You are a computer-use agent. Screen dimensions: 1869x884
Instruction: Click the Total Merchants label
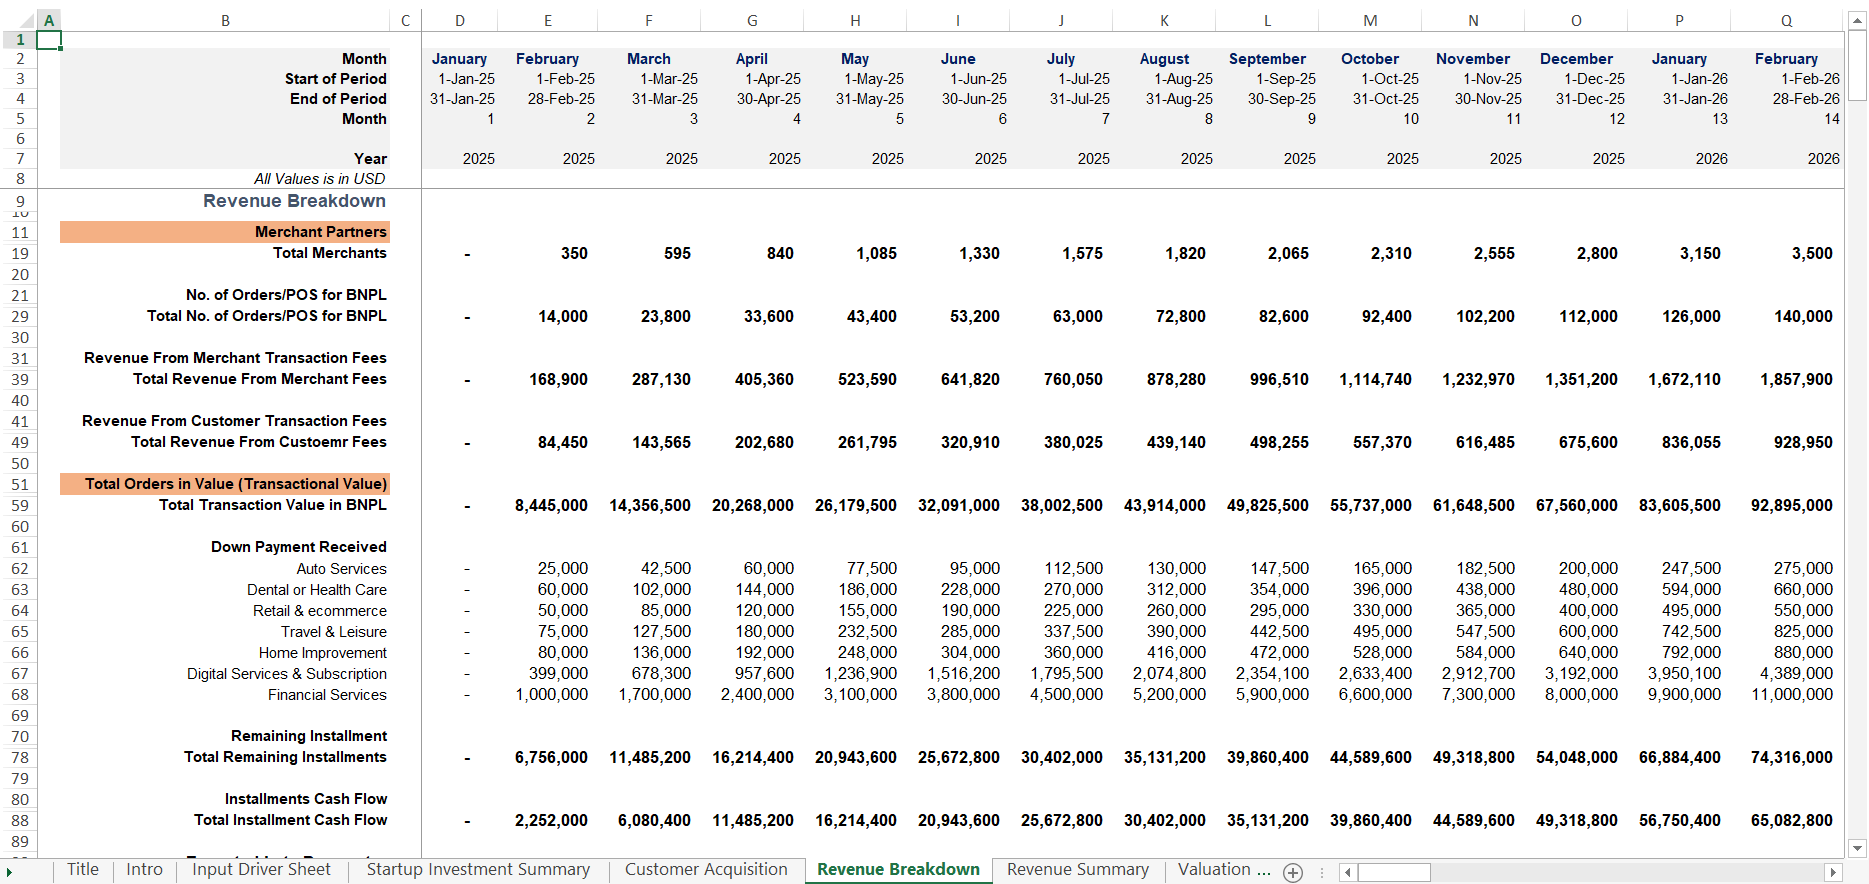(x=330, y=253)
